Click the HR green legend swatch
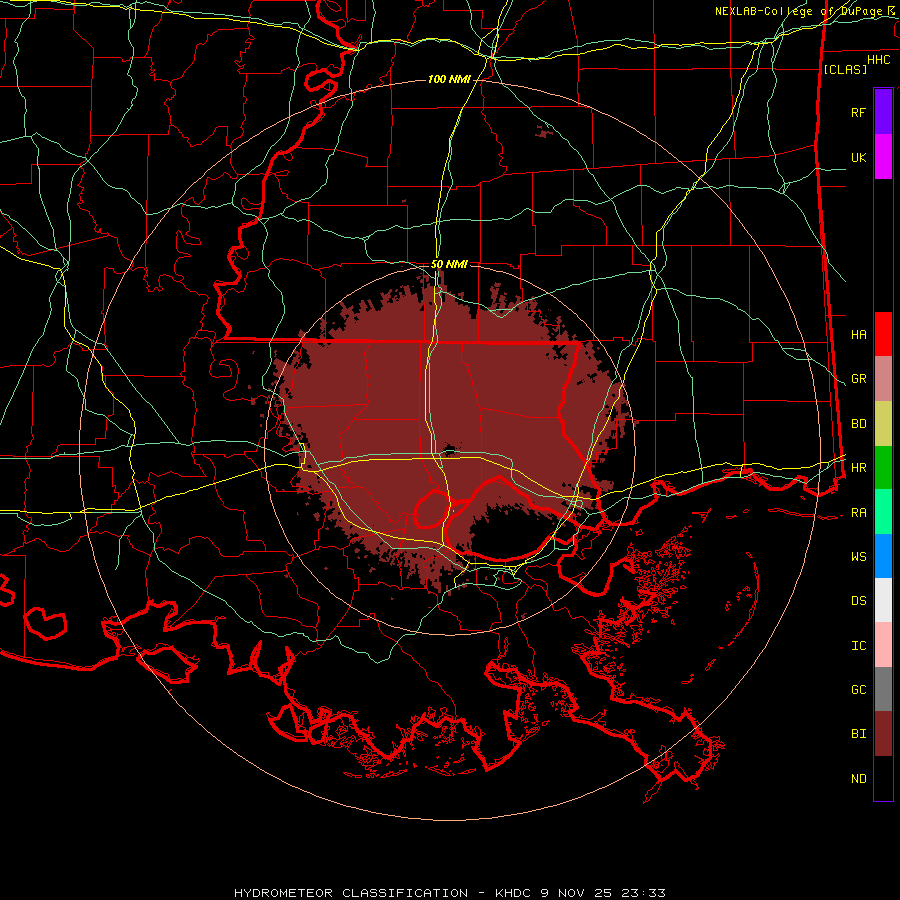This screenshot has height=900, width=900. [883, 468]
